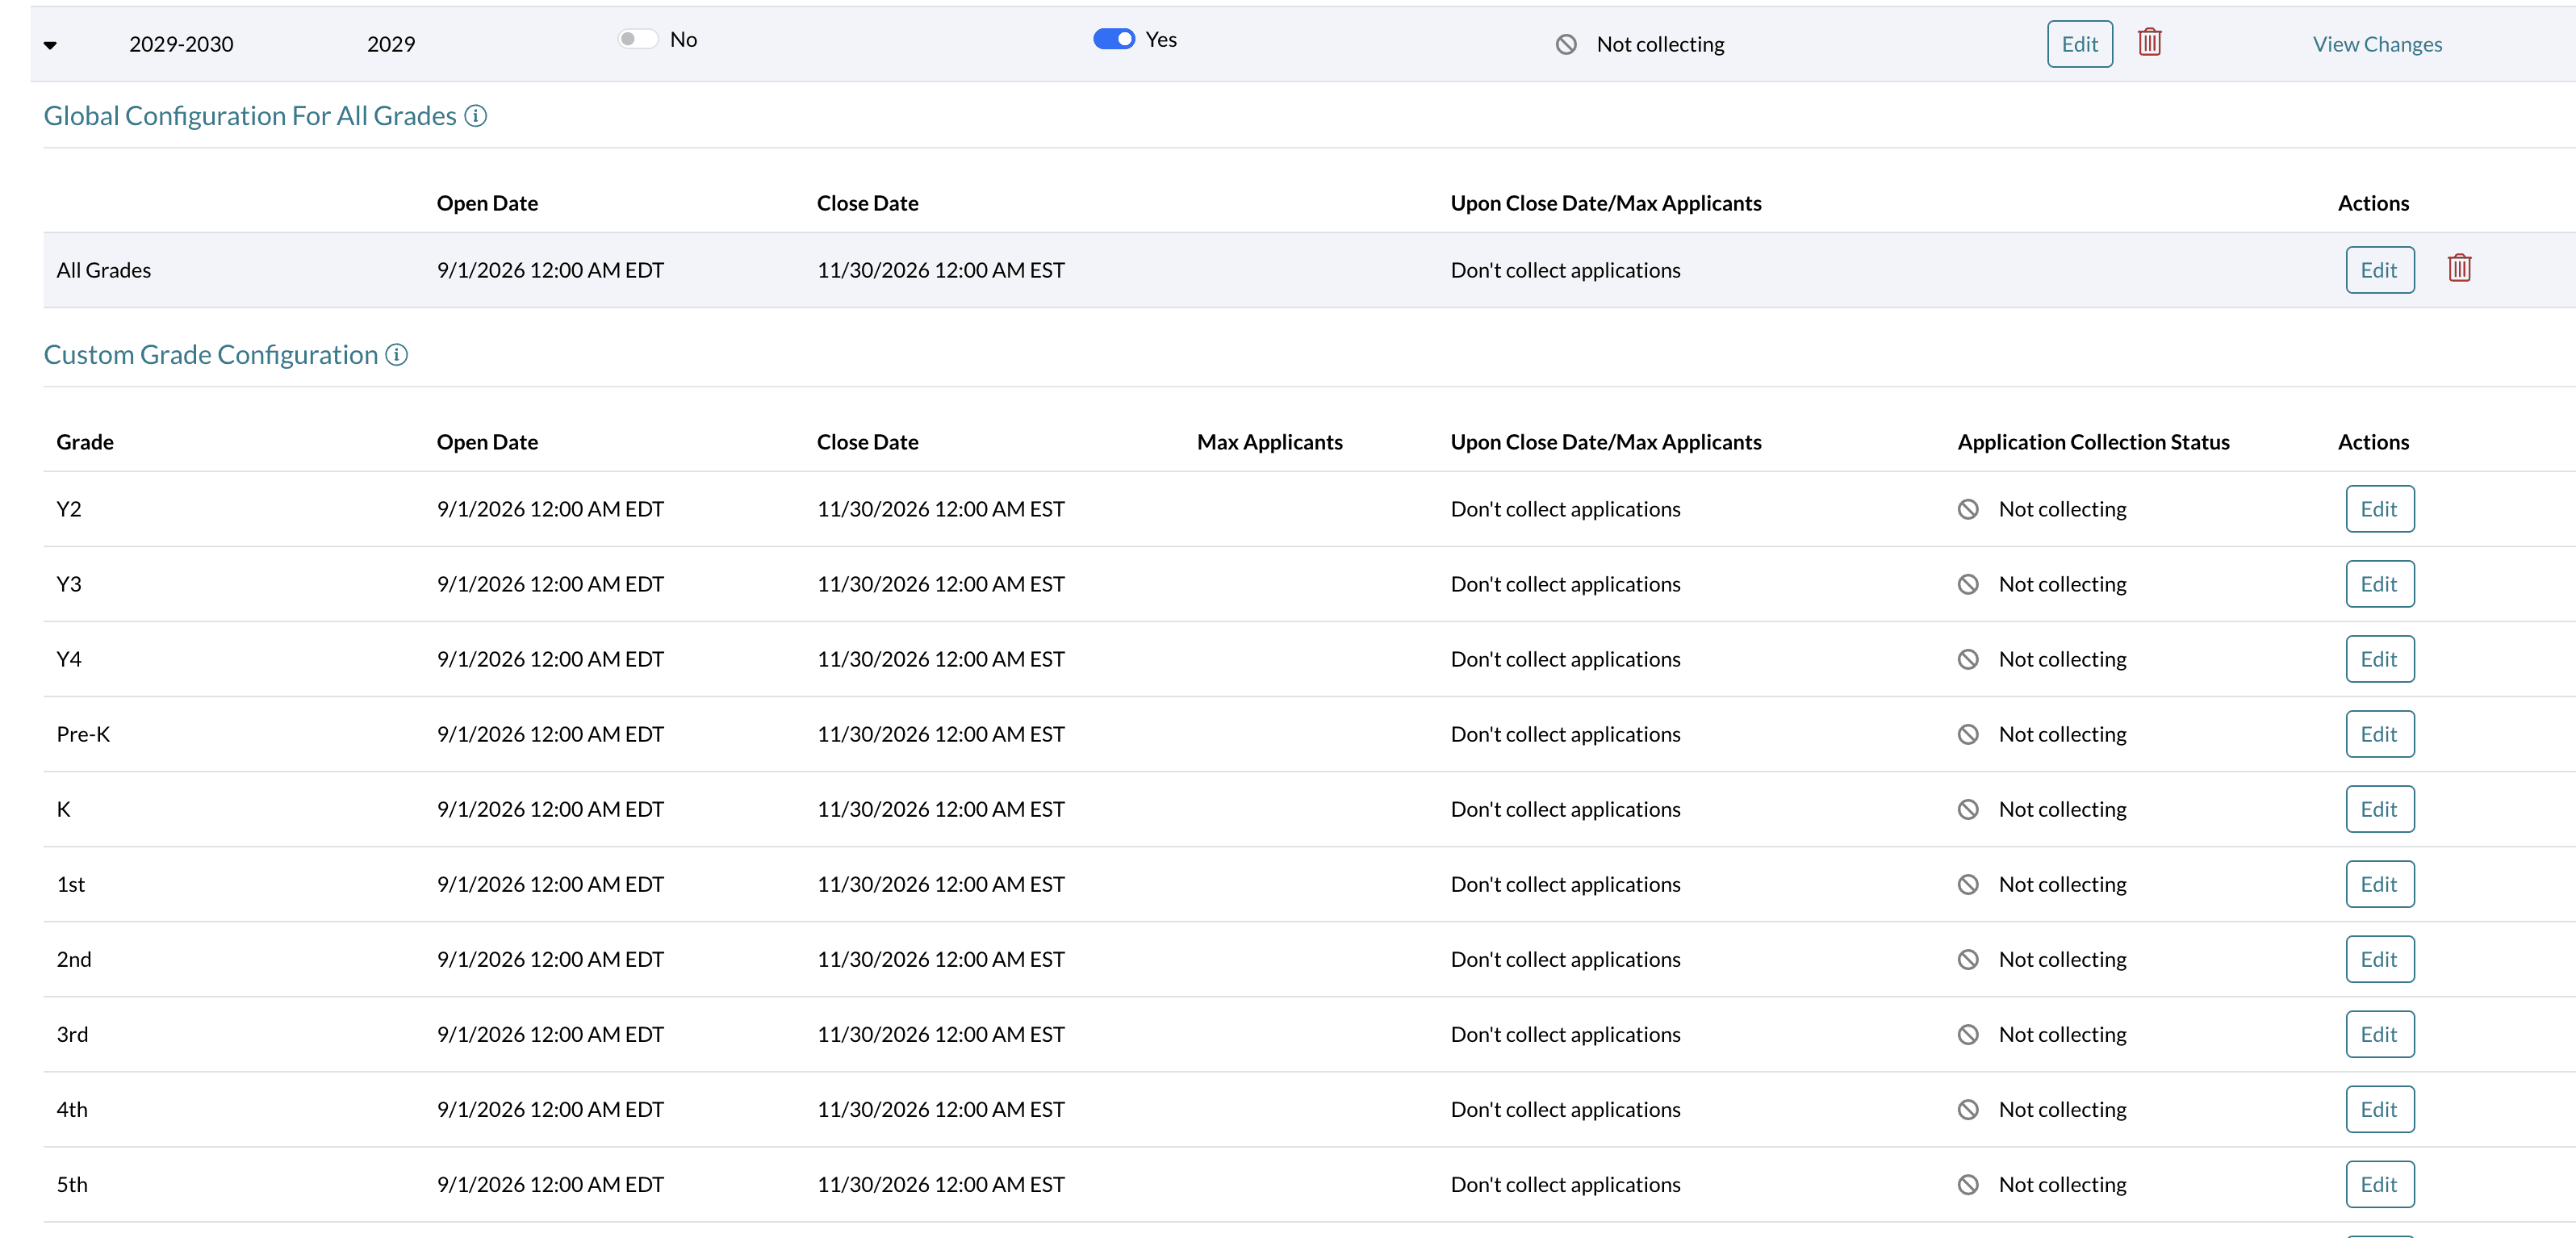Edit the 5th grade configuration
The width and height of the screenshot is (2576, 1238).
2379,1184
